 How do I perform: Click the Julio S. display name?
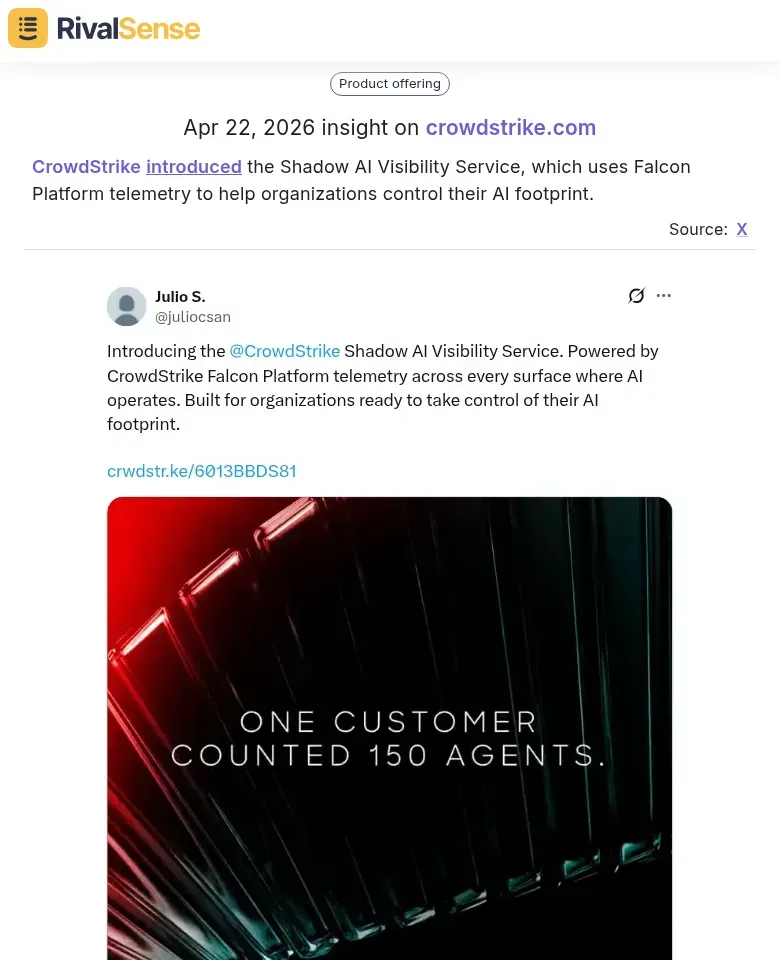[x=180, y=296]
